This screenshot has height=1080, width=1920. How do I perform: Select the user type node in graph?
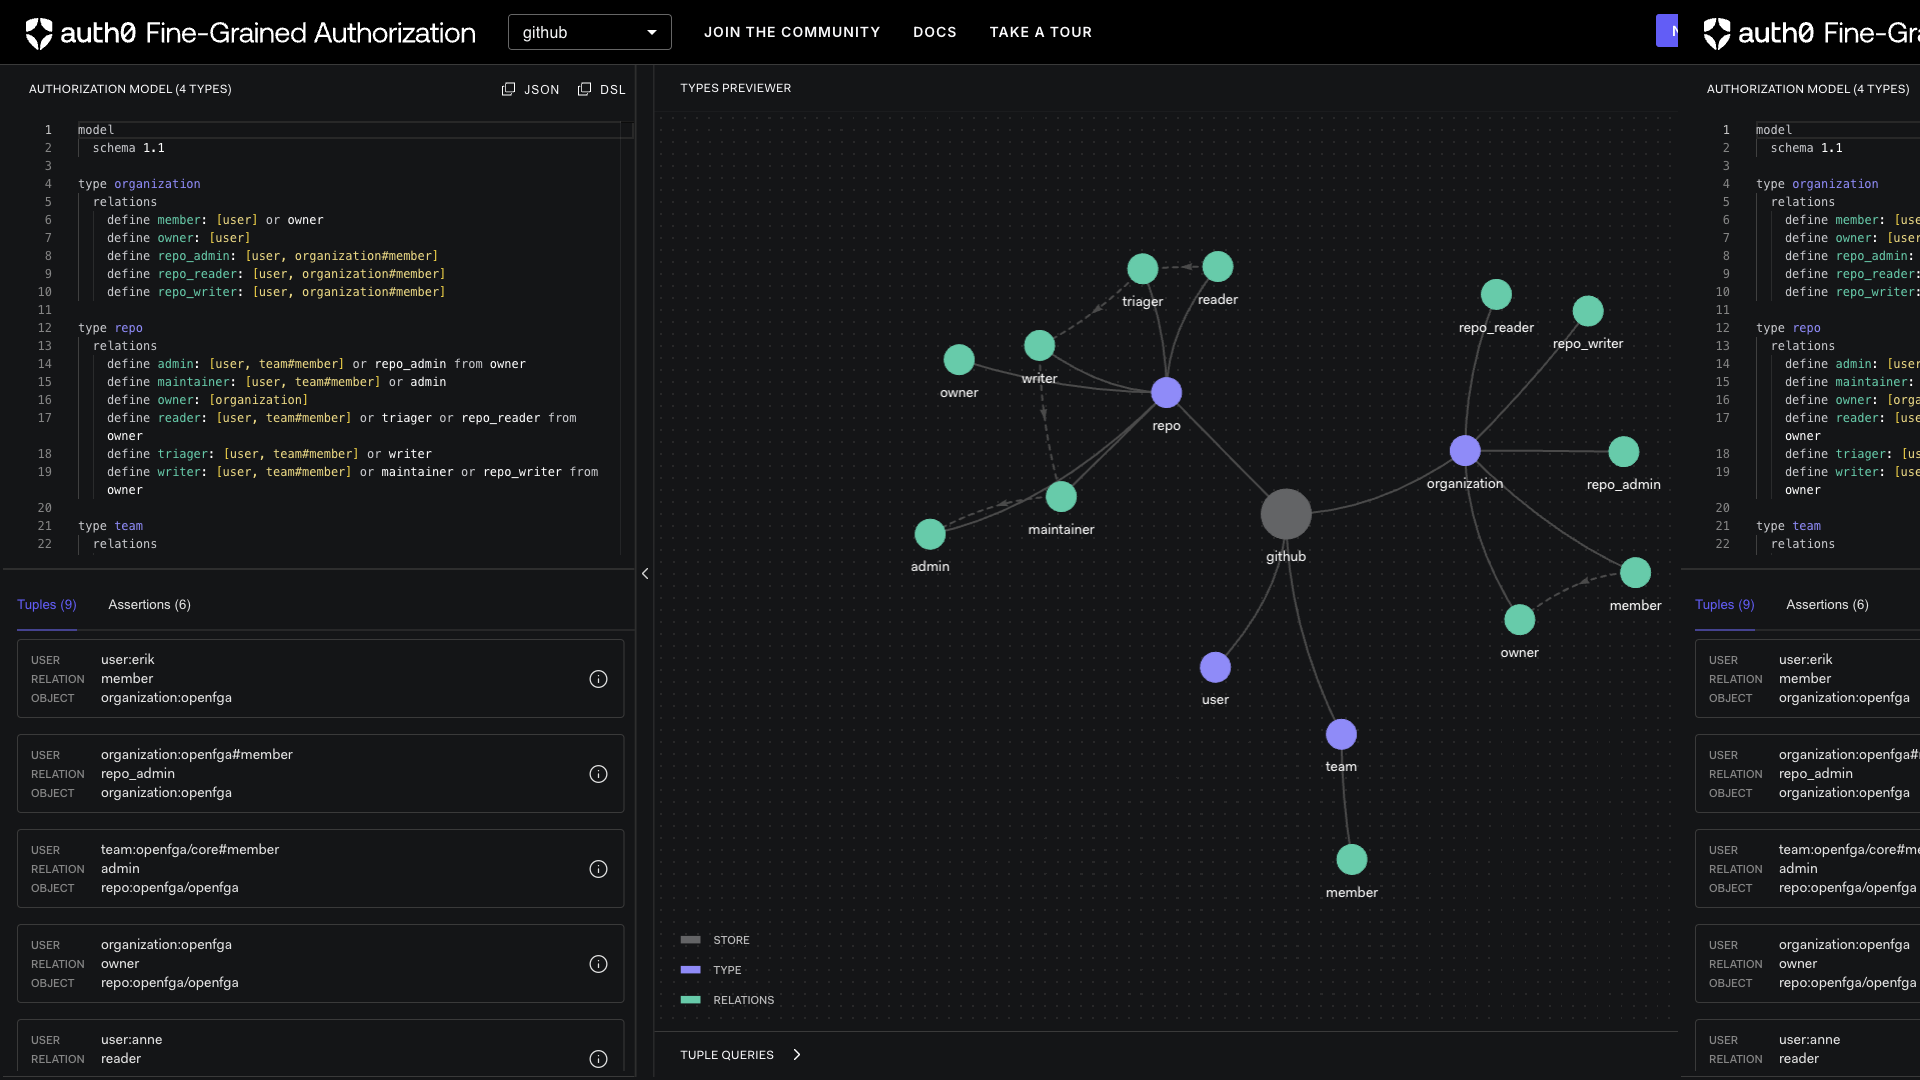click(1215, 667)
